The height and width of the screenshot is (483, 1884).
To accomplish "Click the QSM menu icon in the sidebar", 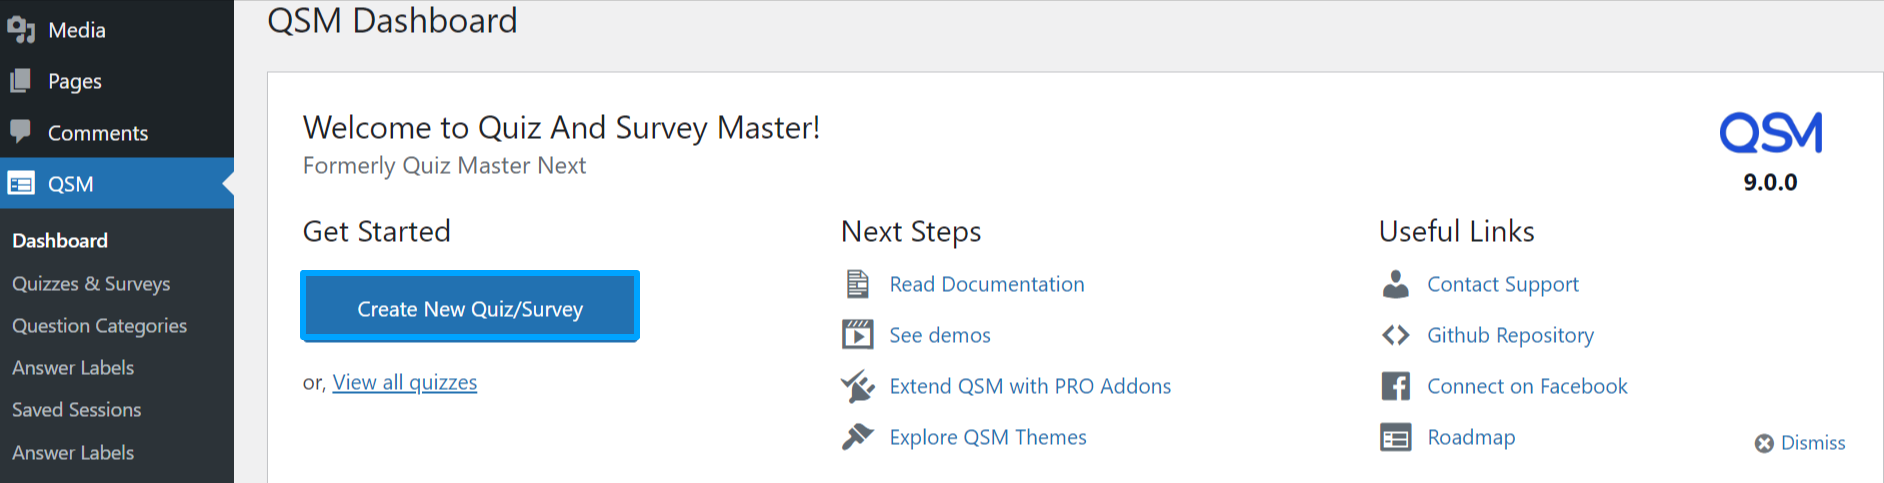I will [x=21, y=184].
